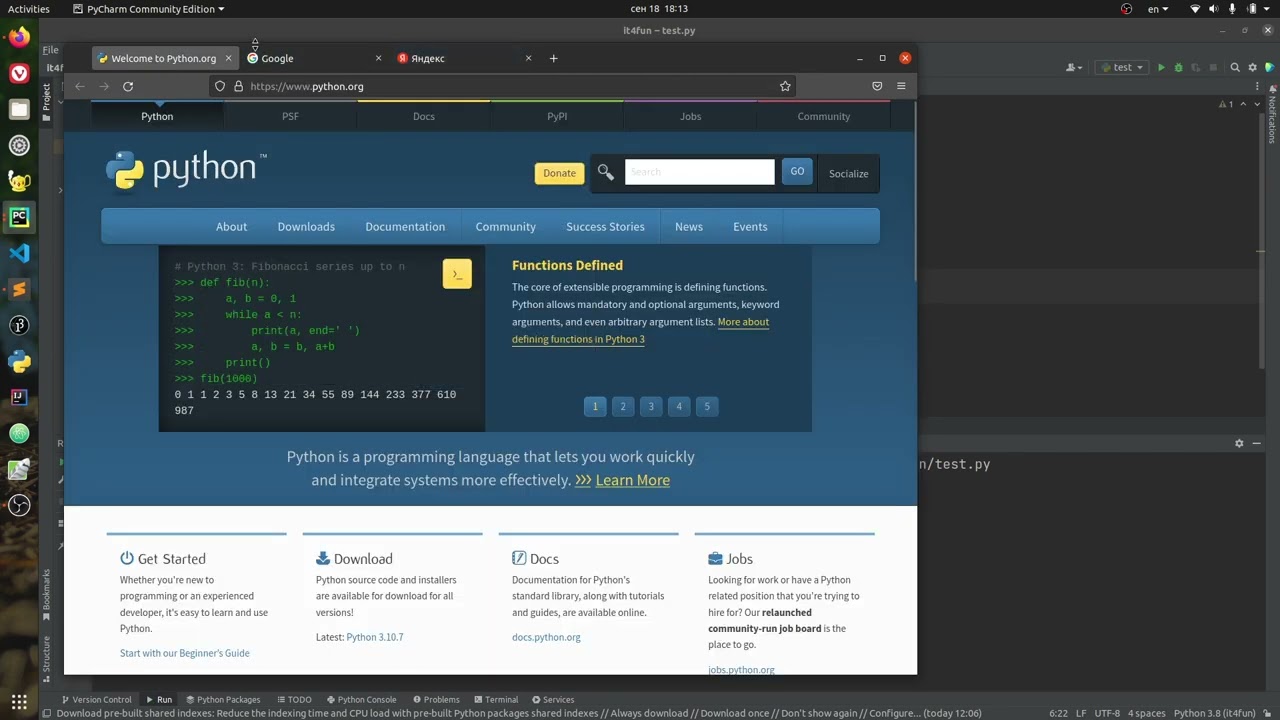Viewport: 1280px width, 720px height.
Task: Open Vivaldi from the dock
Action: [x=19, y=74]
